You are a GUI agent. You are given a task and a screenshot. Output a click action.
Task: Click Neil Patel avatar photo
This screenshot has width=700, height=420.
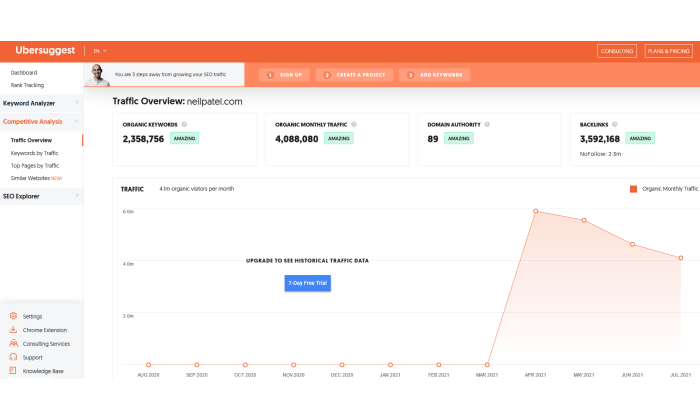(97, 75)
